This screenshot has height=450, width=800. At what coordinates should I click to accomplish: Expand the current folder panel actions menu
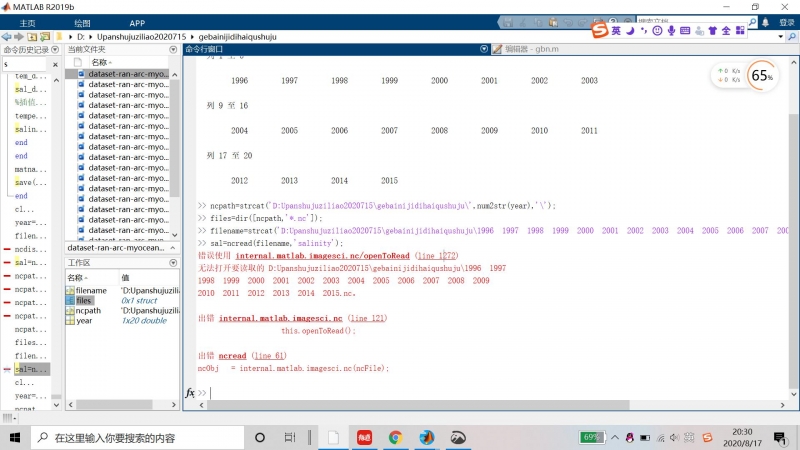(x=172, y=49)
